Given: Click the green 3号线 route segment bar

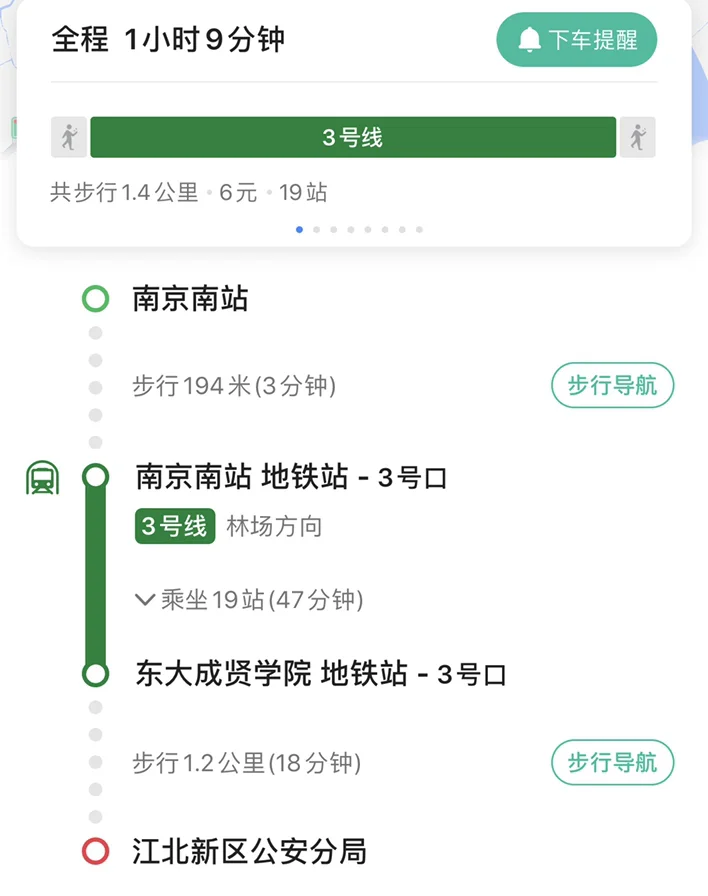Looking at the screenshot, I should click(352, 137).
